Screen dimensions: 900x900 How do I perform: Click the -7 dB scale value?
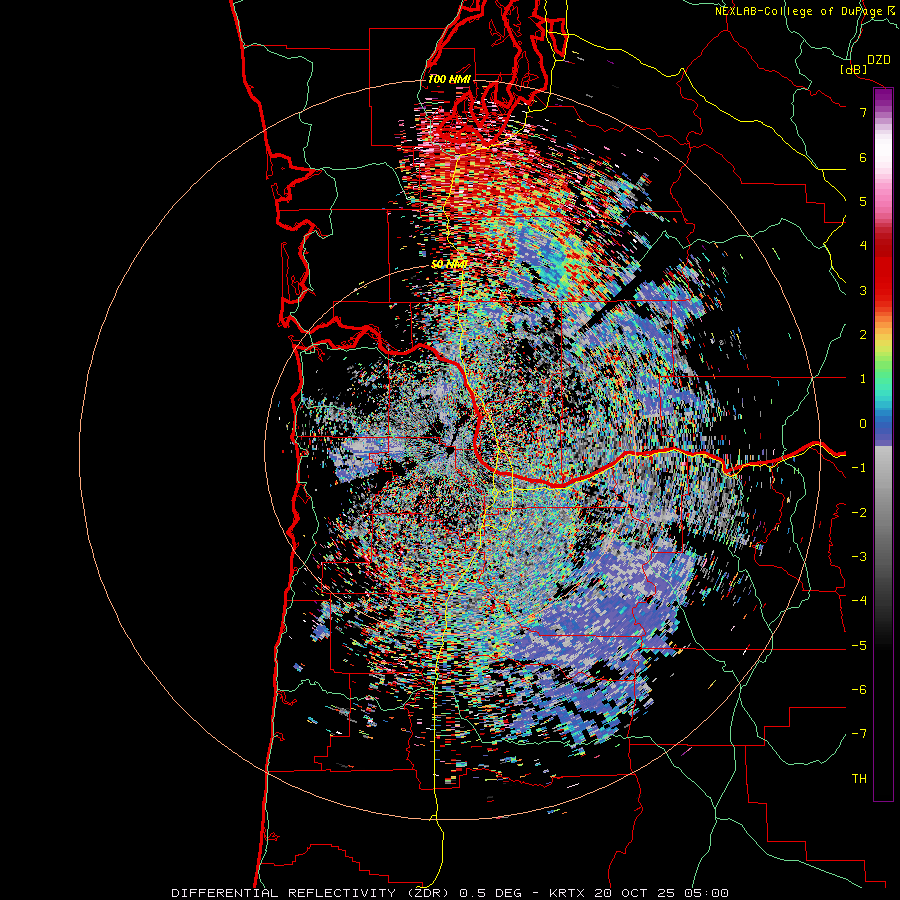(x=859, y=734)
